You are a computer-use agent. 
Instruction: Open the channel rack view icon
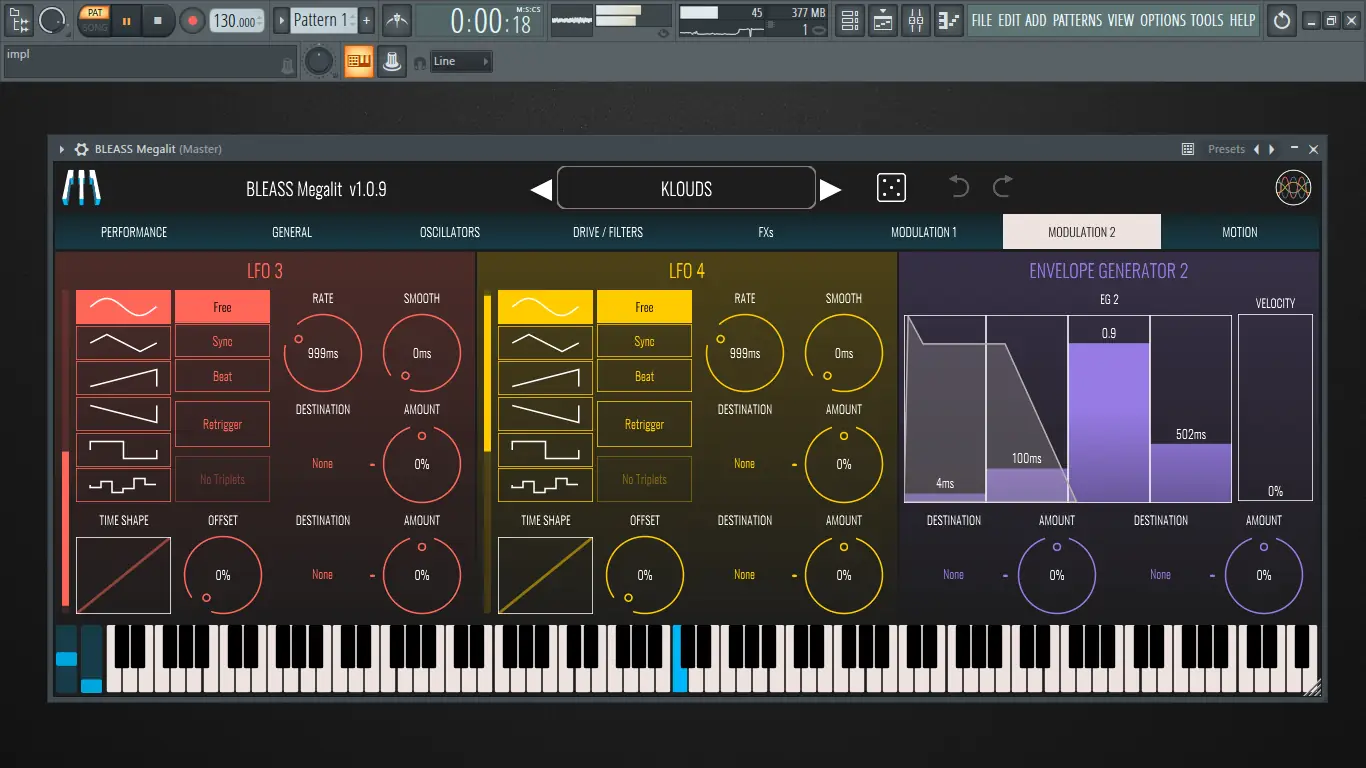(x=850, y=20)
